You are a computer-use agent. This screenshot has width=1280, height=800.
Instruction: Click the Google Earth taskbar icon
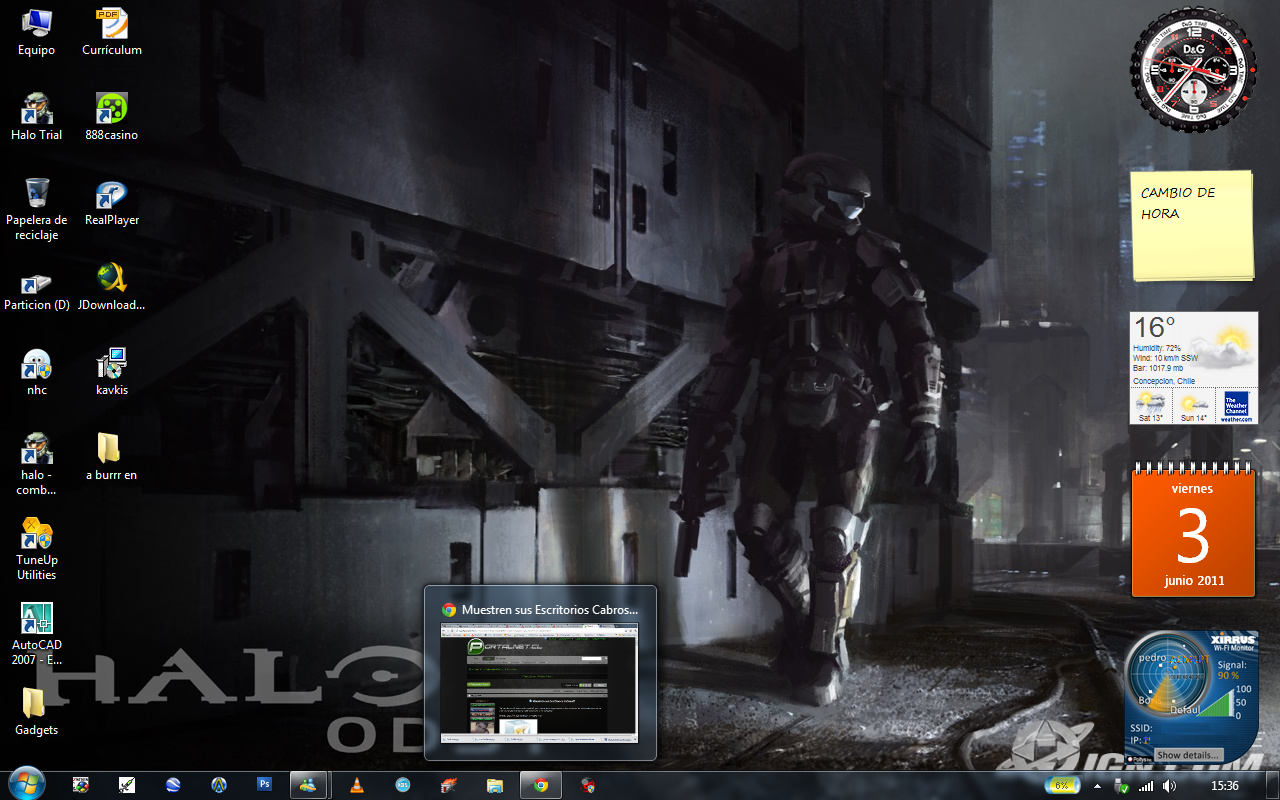click(173, 785)
